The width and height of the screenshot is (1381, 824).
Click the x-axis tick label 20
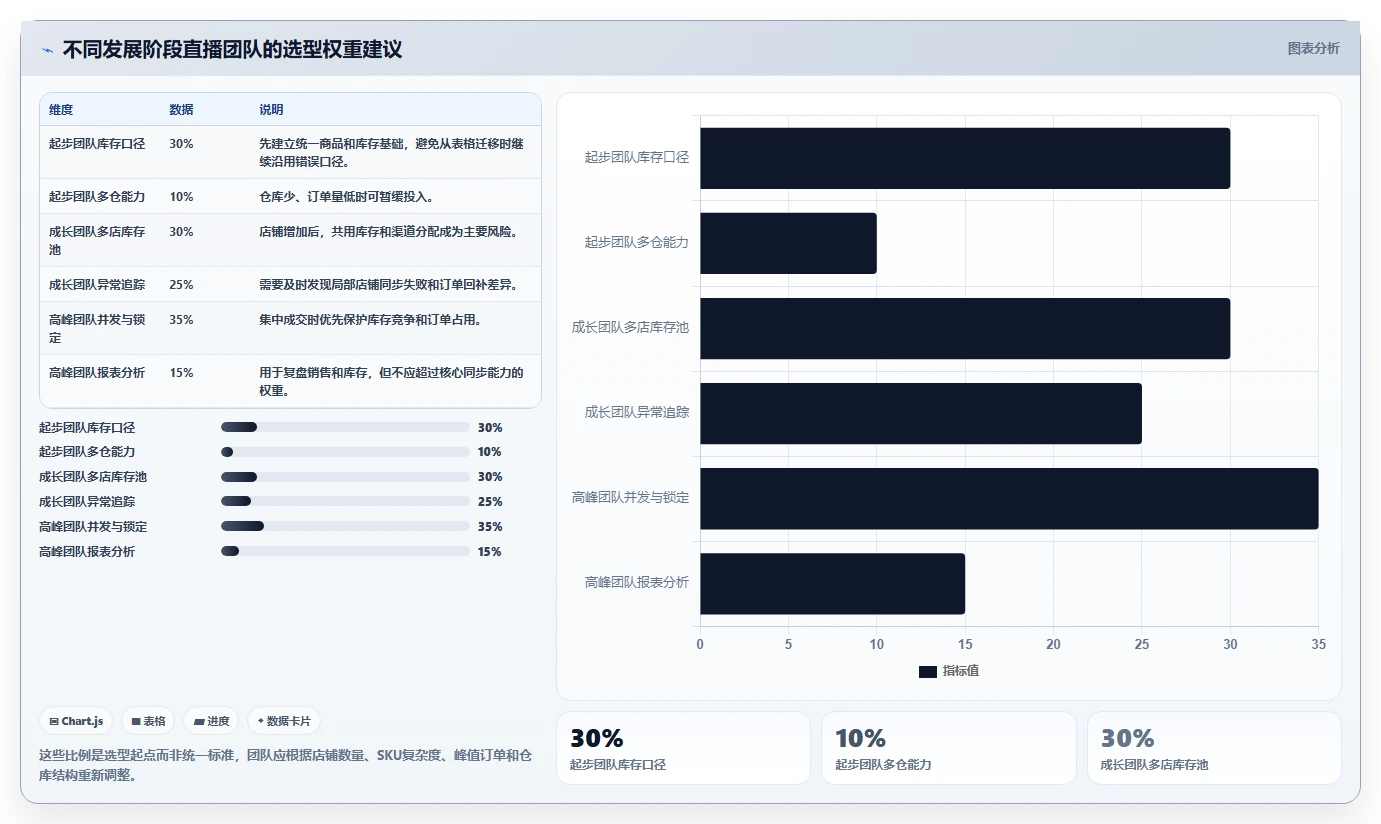[x=1053, y=645]
